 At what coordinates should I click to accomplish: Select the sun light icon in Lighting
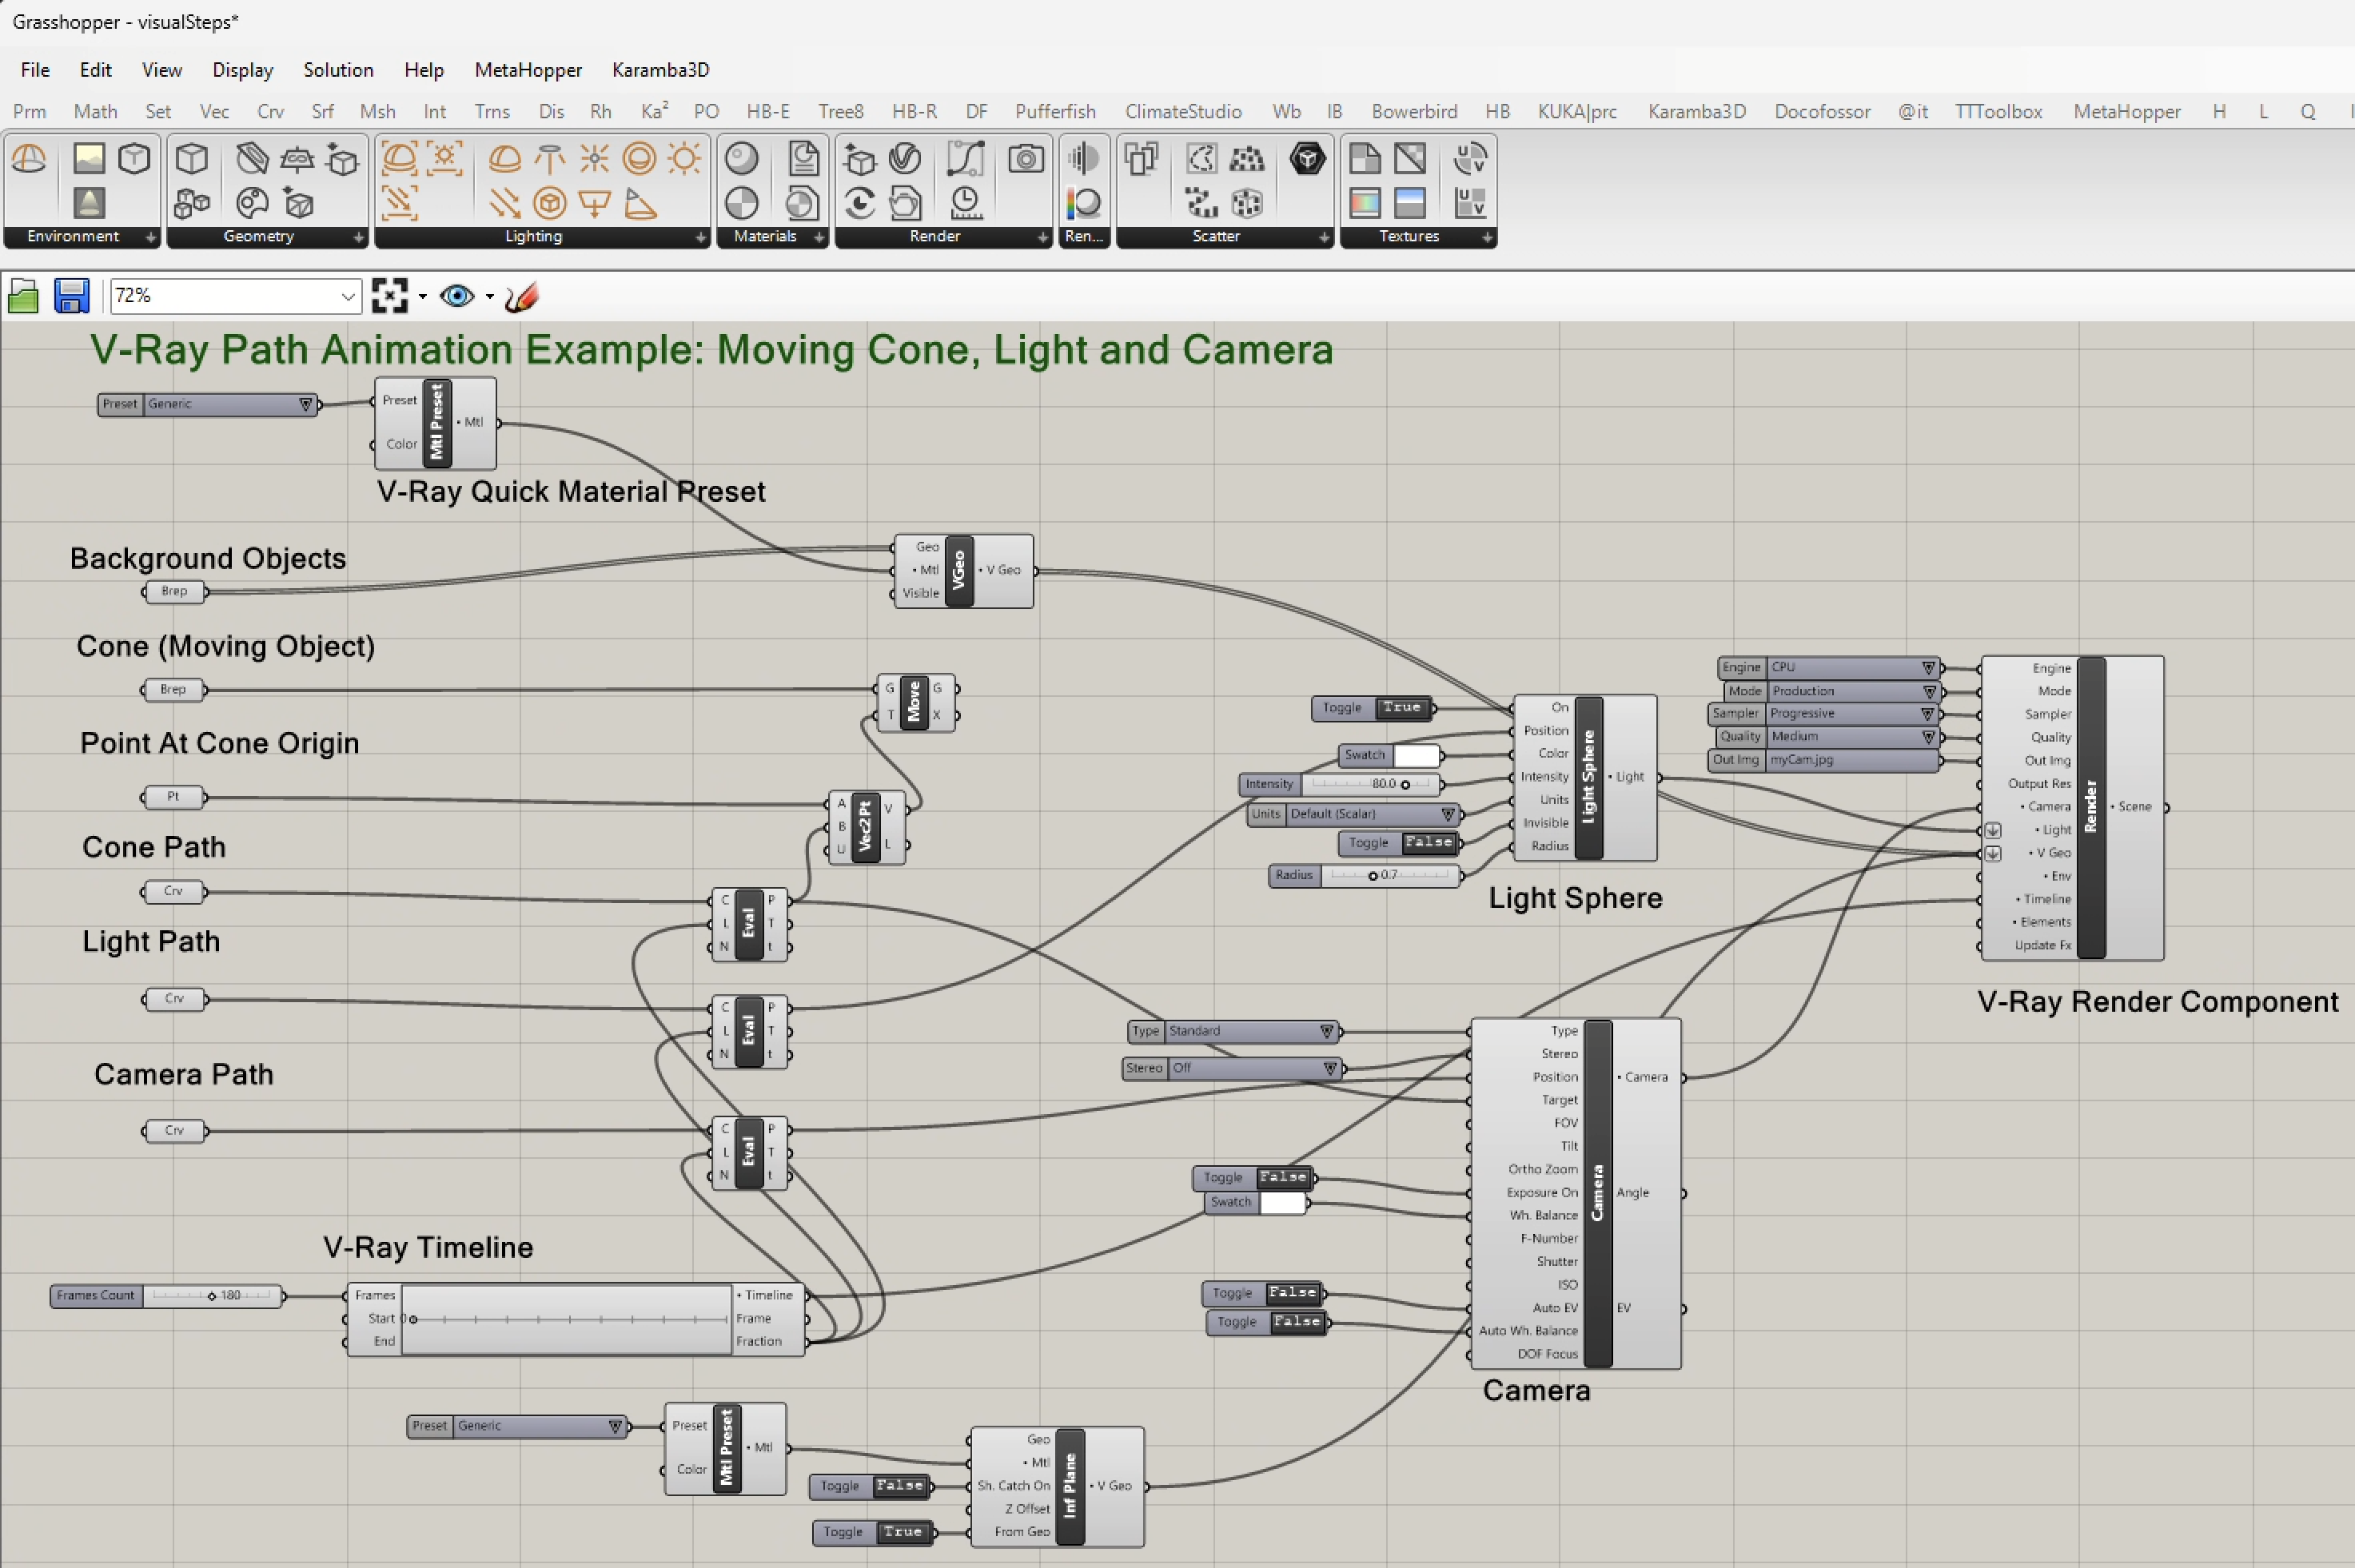click(x=684, y=158)
